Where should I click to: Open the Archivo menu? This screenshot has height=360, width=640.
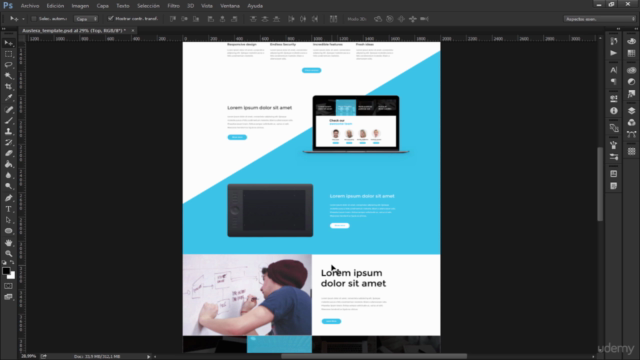tap(30, 6)
